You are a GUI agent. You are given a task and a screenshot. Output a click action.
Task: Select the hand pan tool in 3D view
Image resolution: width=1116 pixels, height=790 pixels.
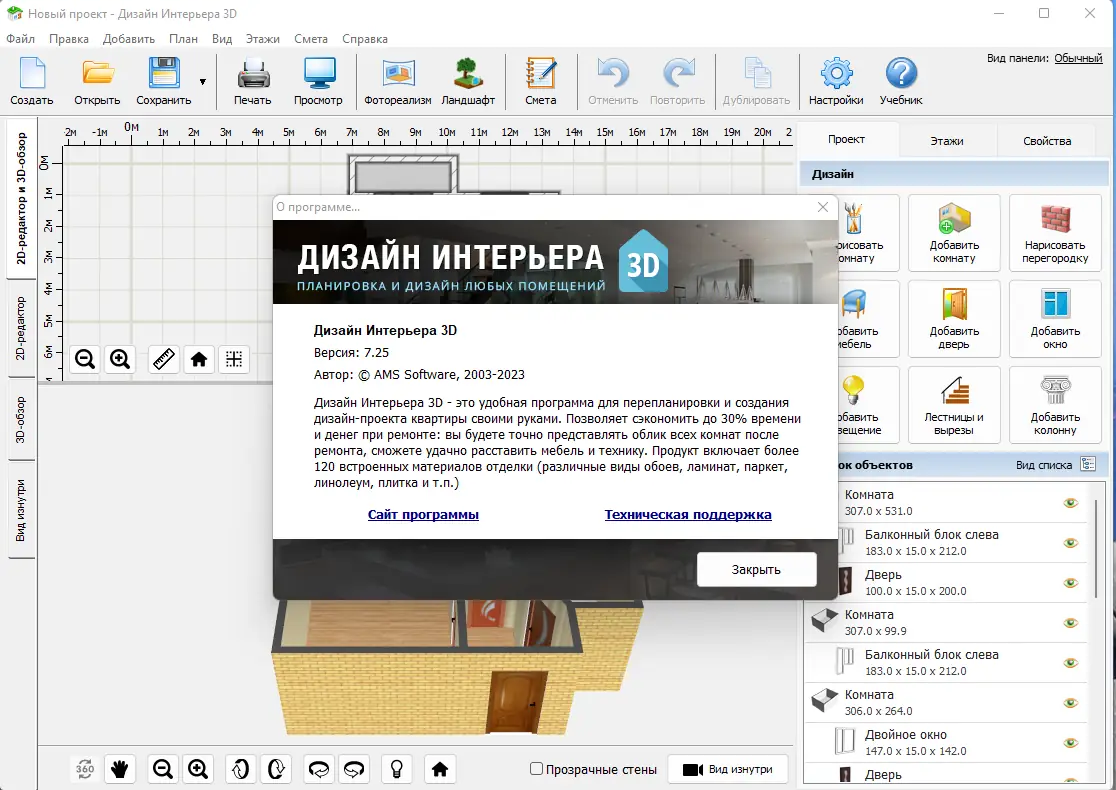coord(120,769)
